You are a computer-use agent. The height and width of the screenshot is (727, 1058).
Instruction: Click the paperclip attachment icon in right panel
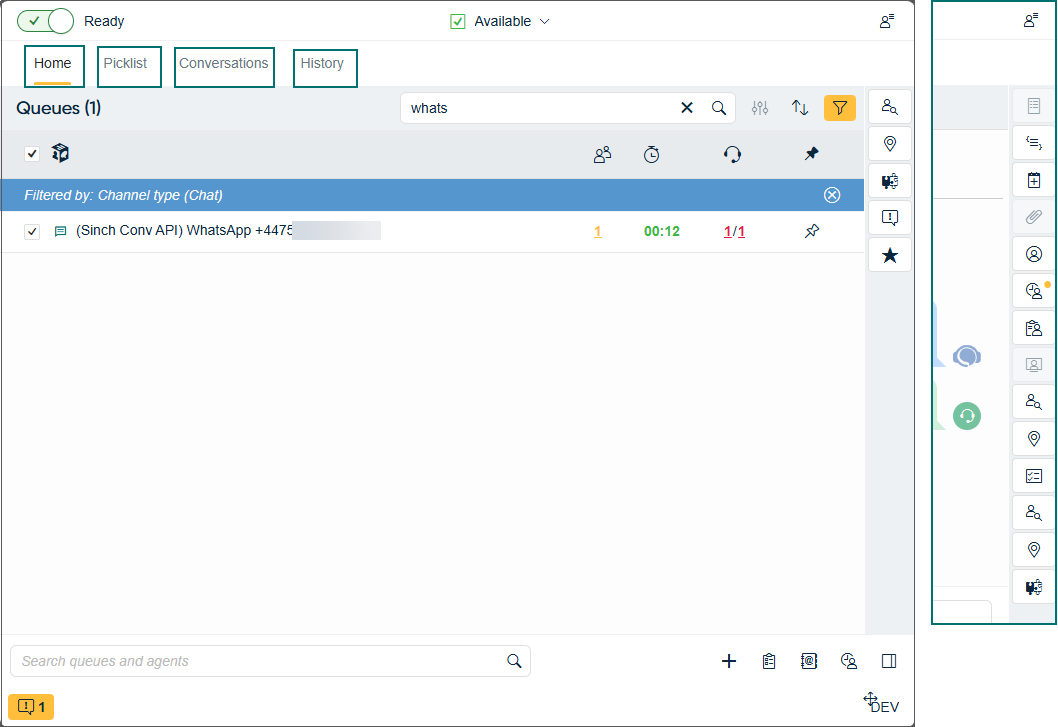pos(1033,217)
